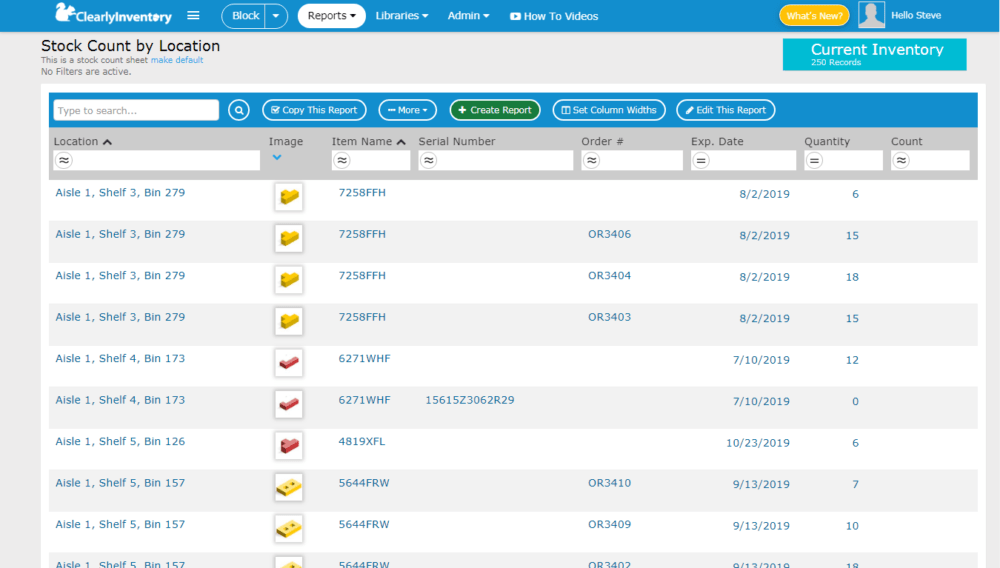1000x568 pixels.
Task: Click order number OR3404
Action: point(610,275)
